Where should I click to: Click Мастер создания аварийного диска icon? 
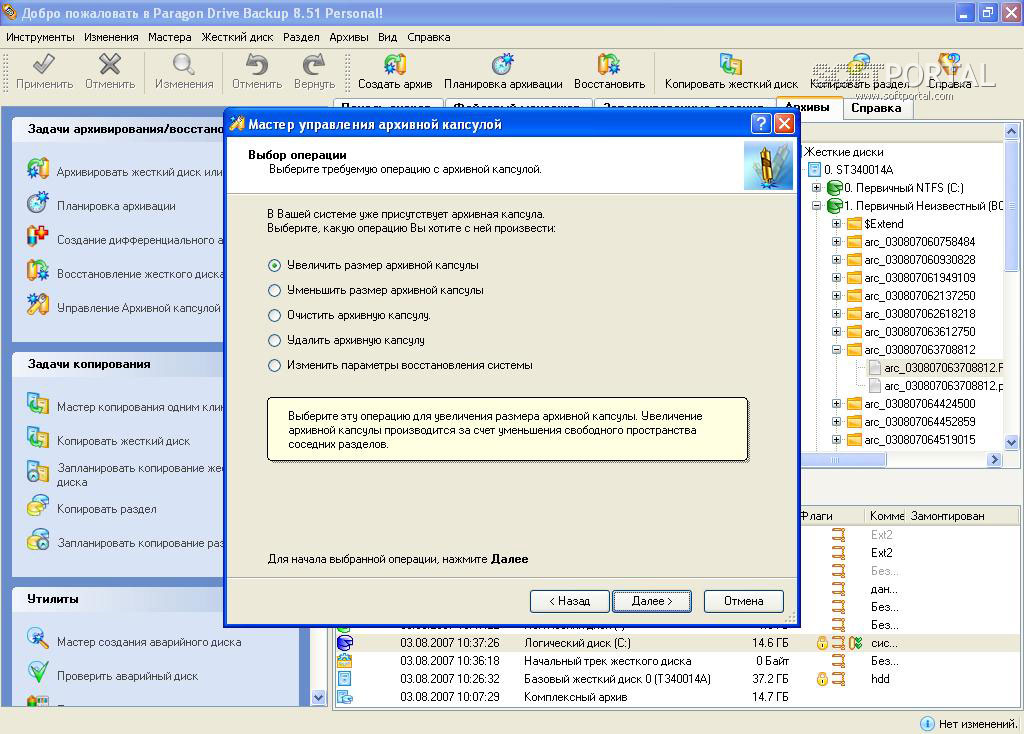38,639
